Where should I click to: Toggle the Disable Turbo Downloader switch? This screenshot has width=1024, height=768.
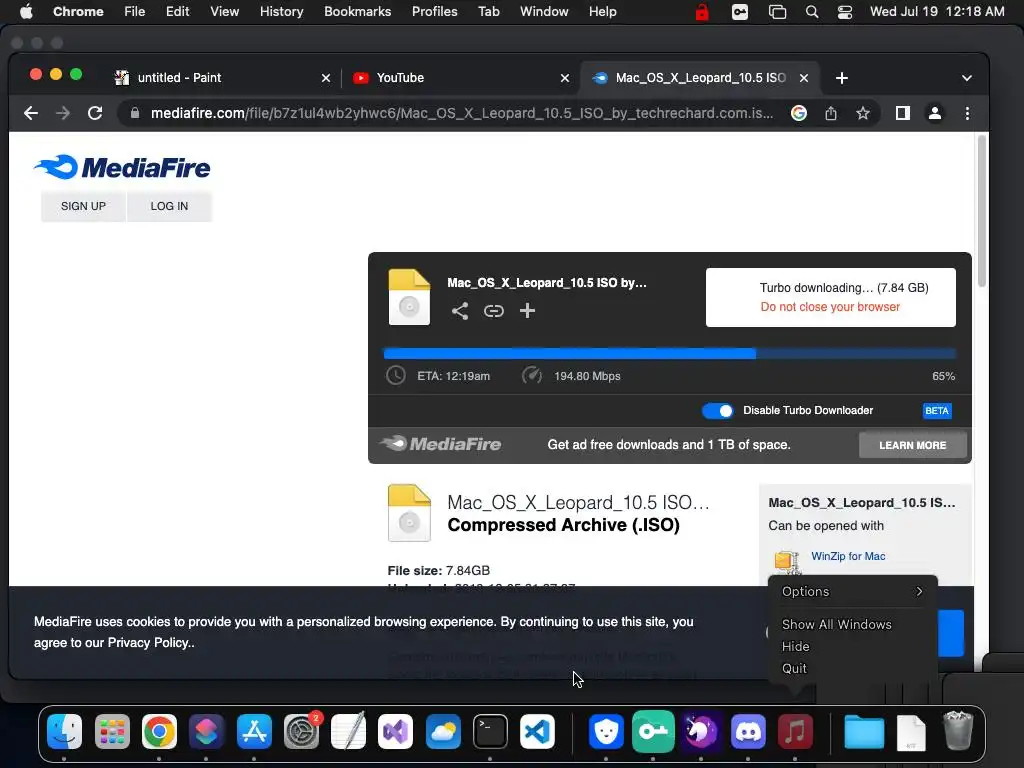(717, 411)
